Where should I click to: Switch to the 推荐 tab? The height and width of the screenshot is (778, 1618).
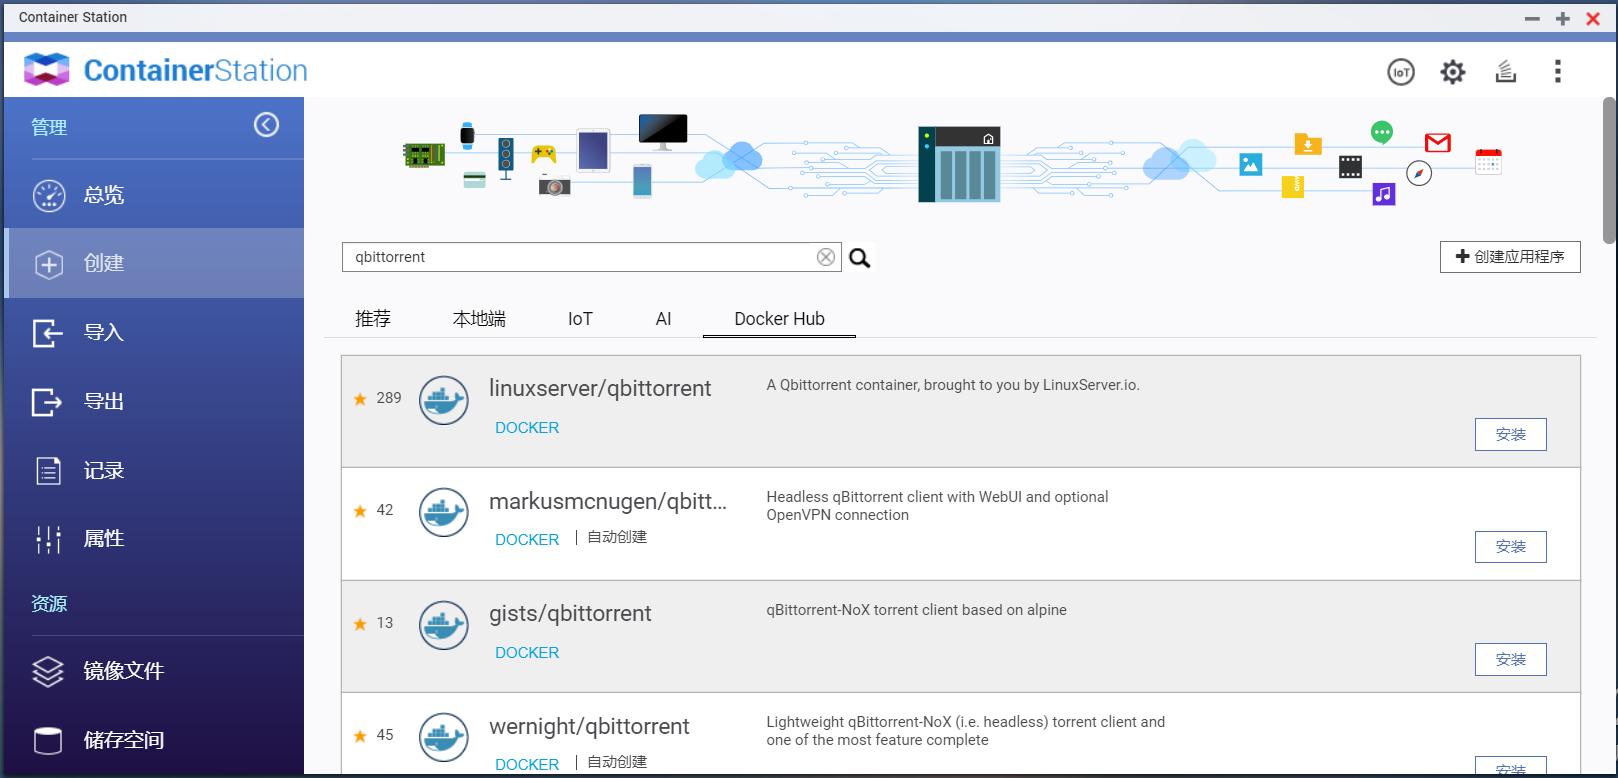[x=373, y=319]
